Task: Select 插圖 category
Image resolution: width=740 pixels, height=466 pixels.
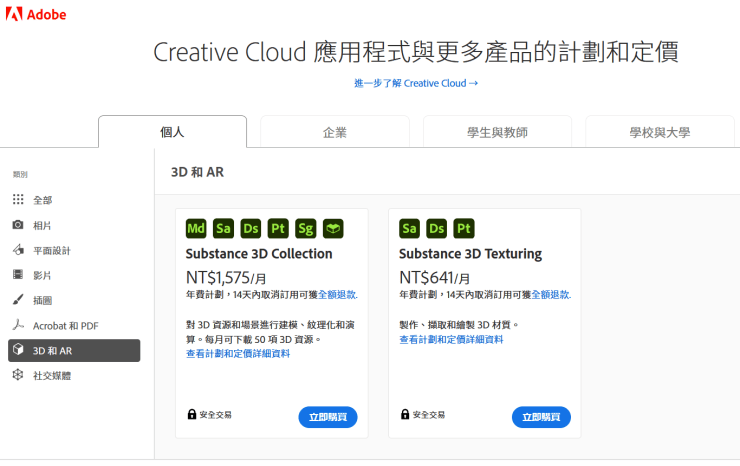Action: (74, 300)
